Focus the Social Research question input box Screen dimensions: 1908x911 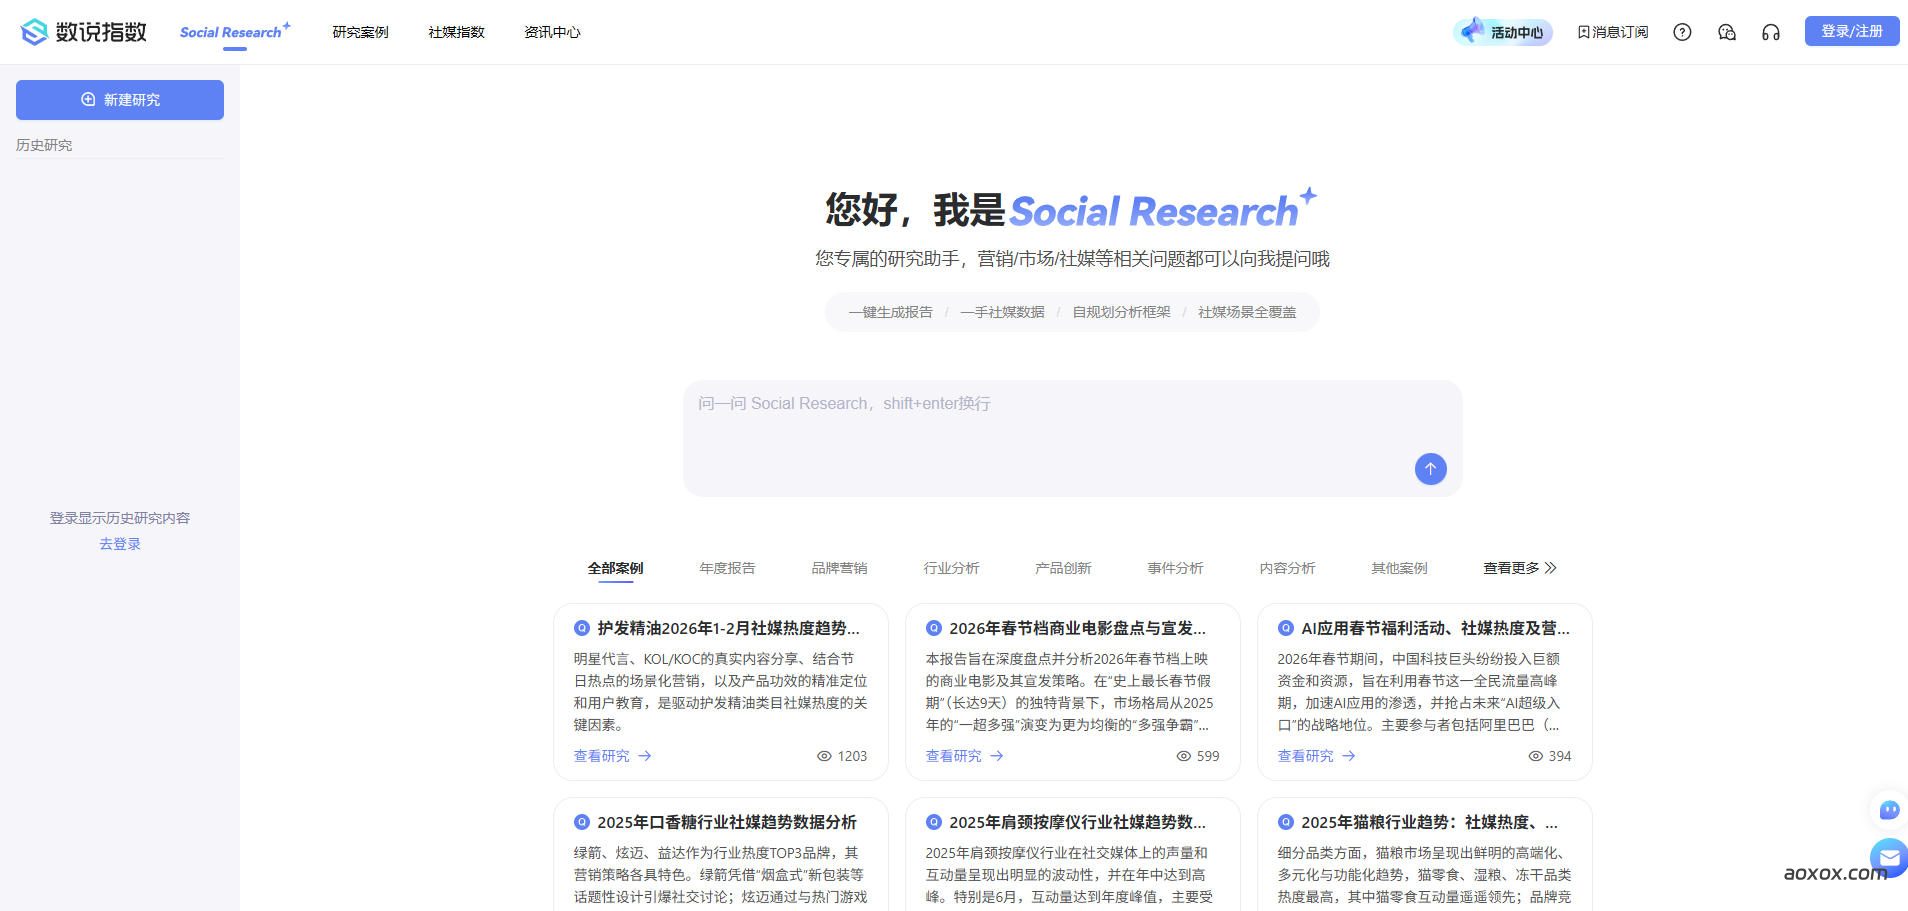tap(1072, 438)
